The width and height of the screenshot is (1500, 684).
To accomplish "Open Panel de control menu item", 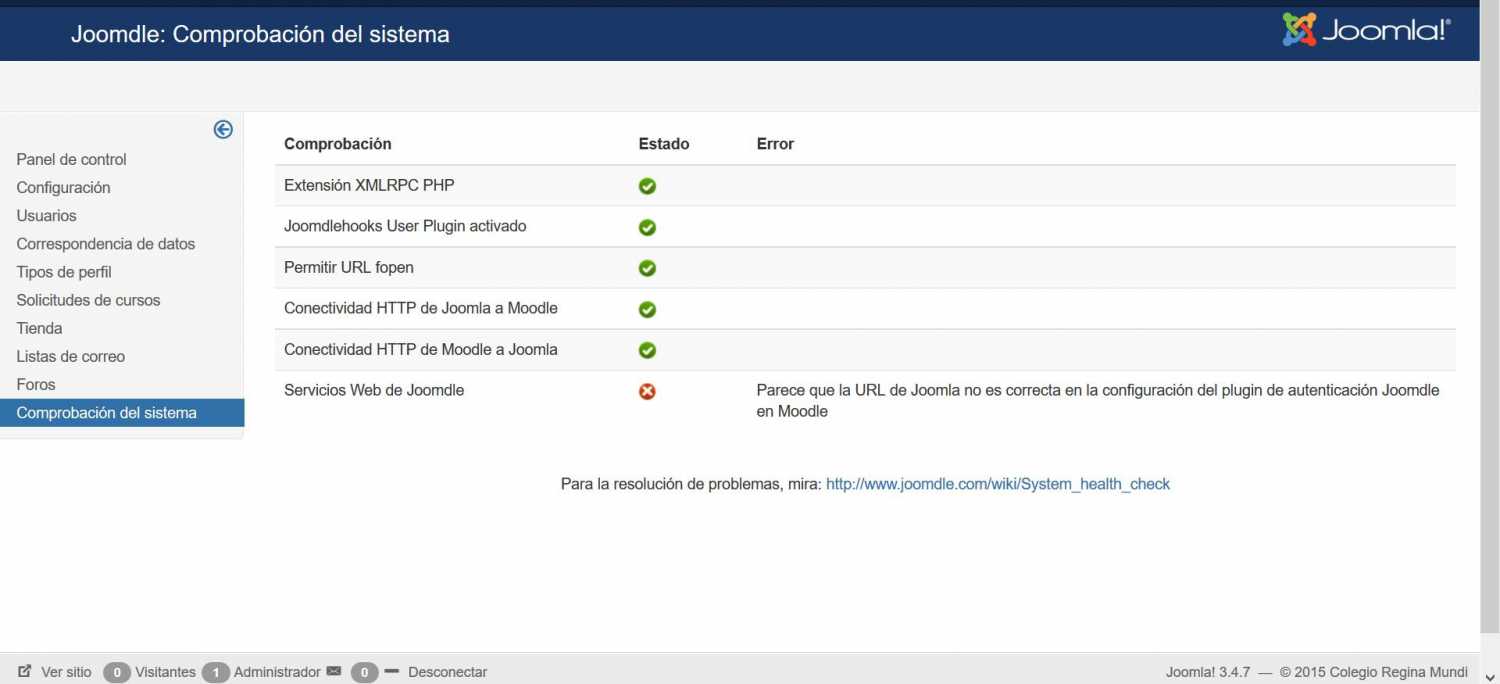I will (71, 159).
